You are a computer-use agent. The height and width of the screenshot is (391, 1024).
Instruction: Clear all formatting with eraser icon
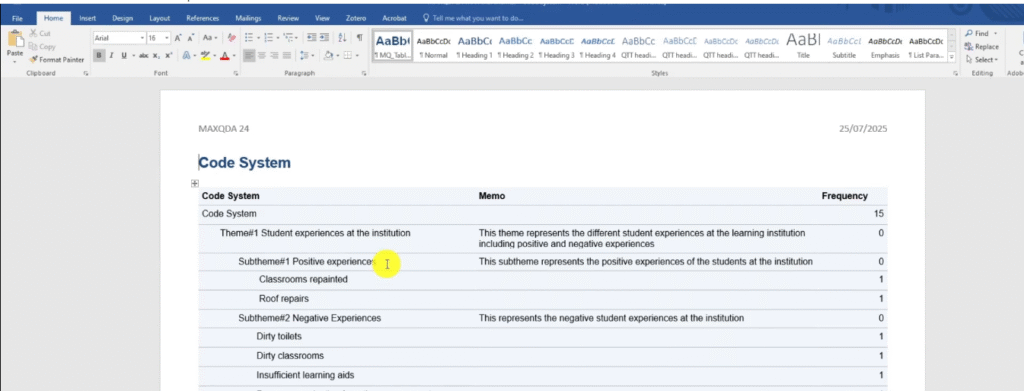pyautogui.click(x=231, y=38)
